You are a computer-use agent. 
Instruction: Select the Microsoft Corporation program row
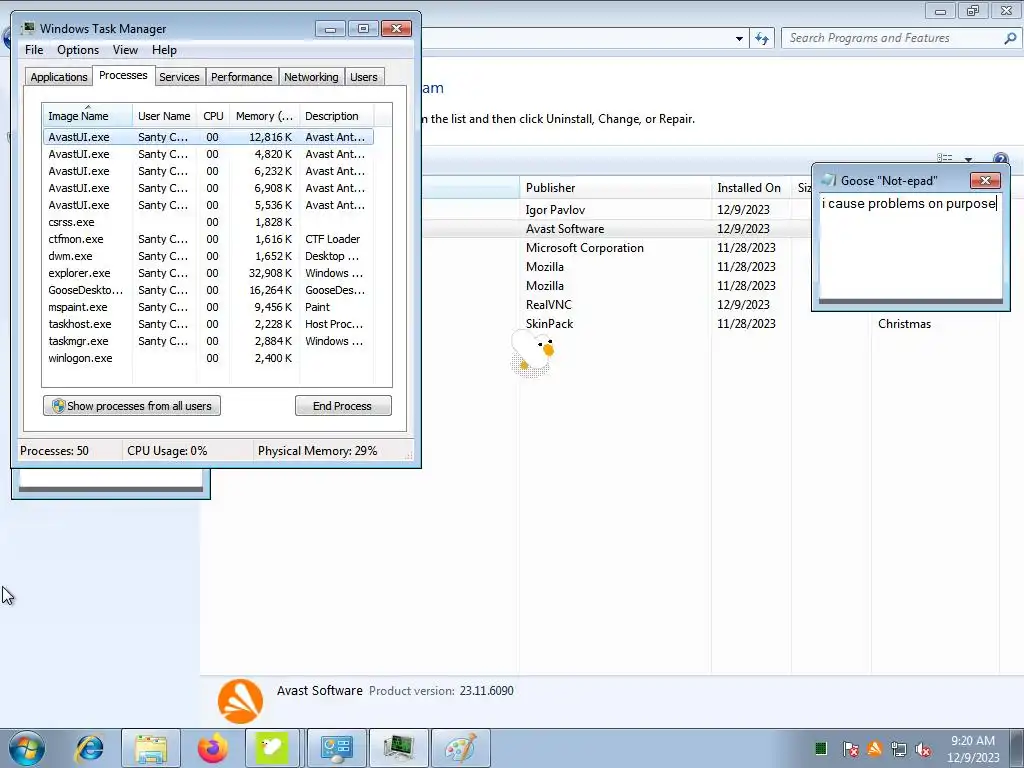616,248
